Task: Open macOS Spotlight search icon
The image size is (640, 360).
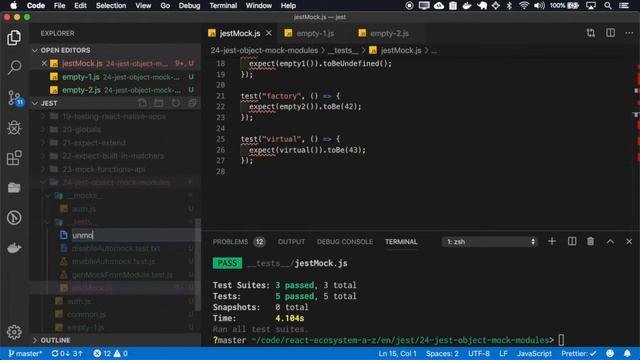Action: click(x=608, y=5)
